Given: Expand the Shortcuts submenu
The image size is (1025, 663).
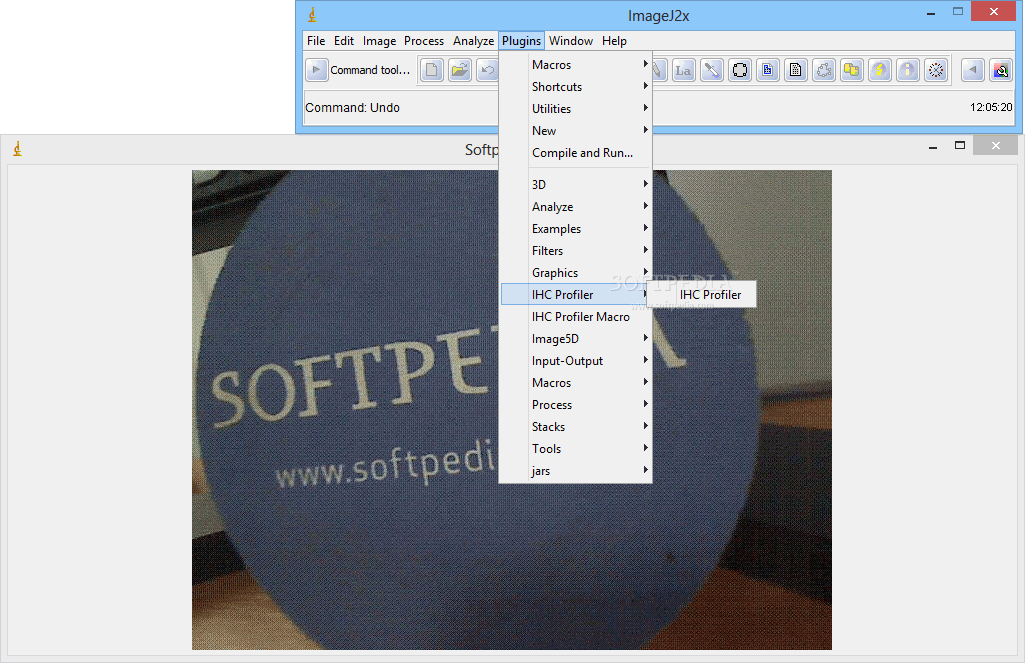Looking at the screenshot, I should [x=576, y=87].
